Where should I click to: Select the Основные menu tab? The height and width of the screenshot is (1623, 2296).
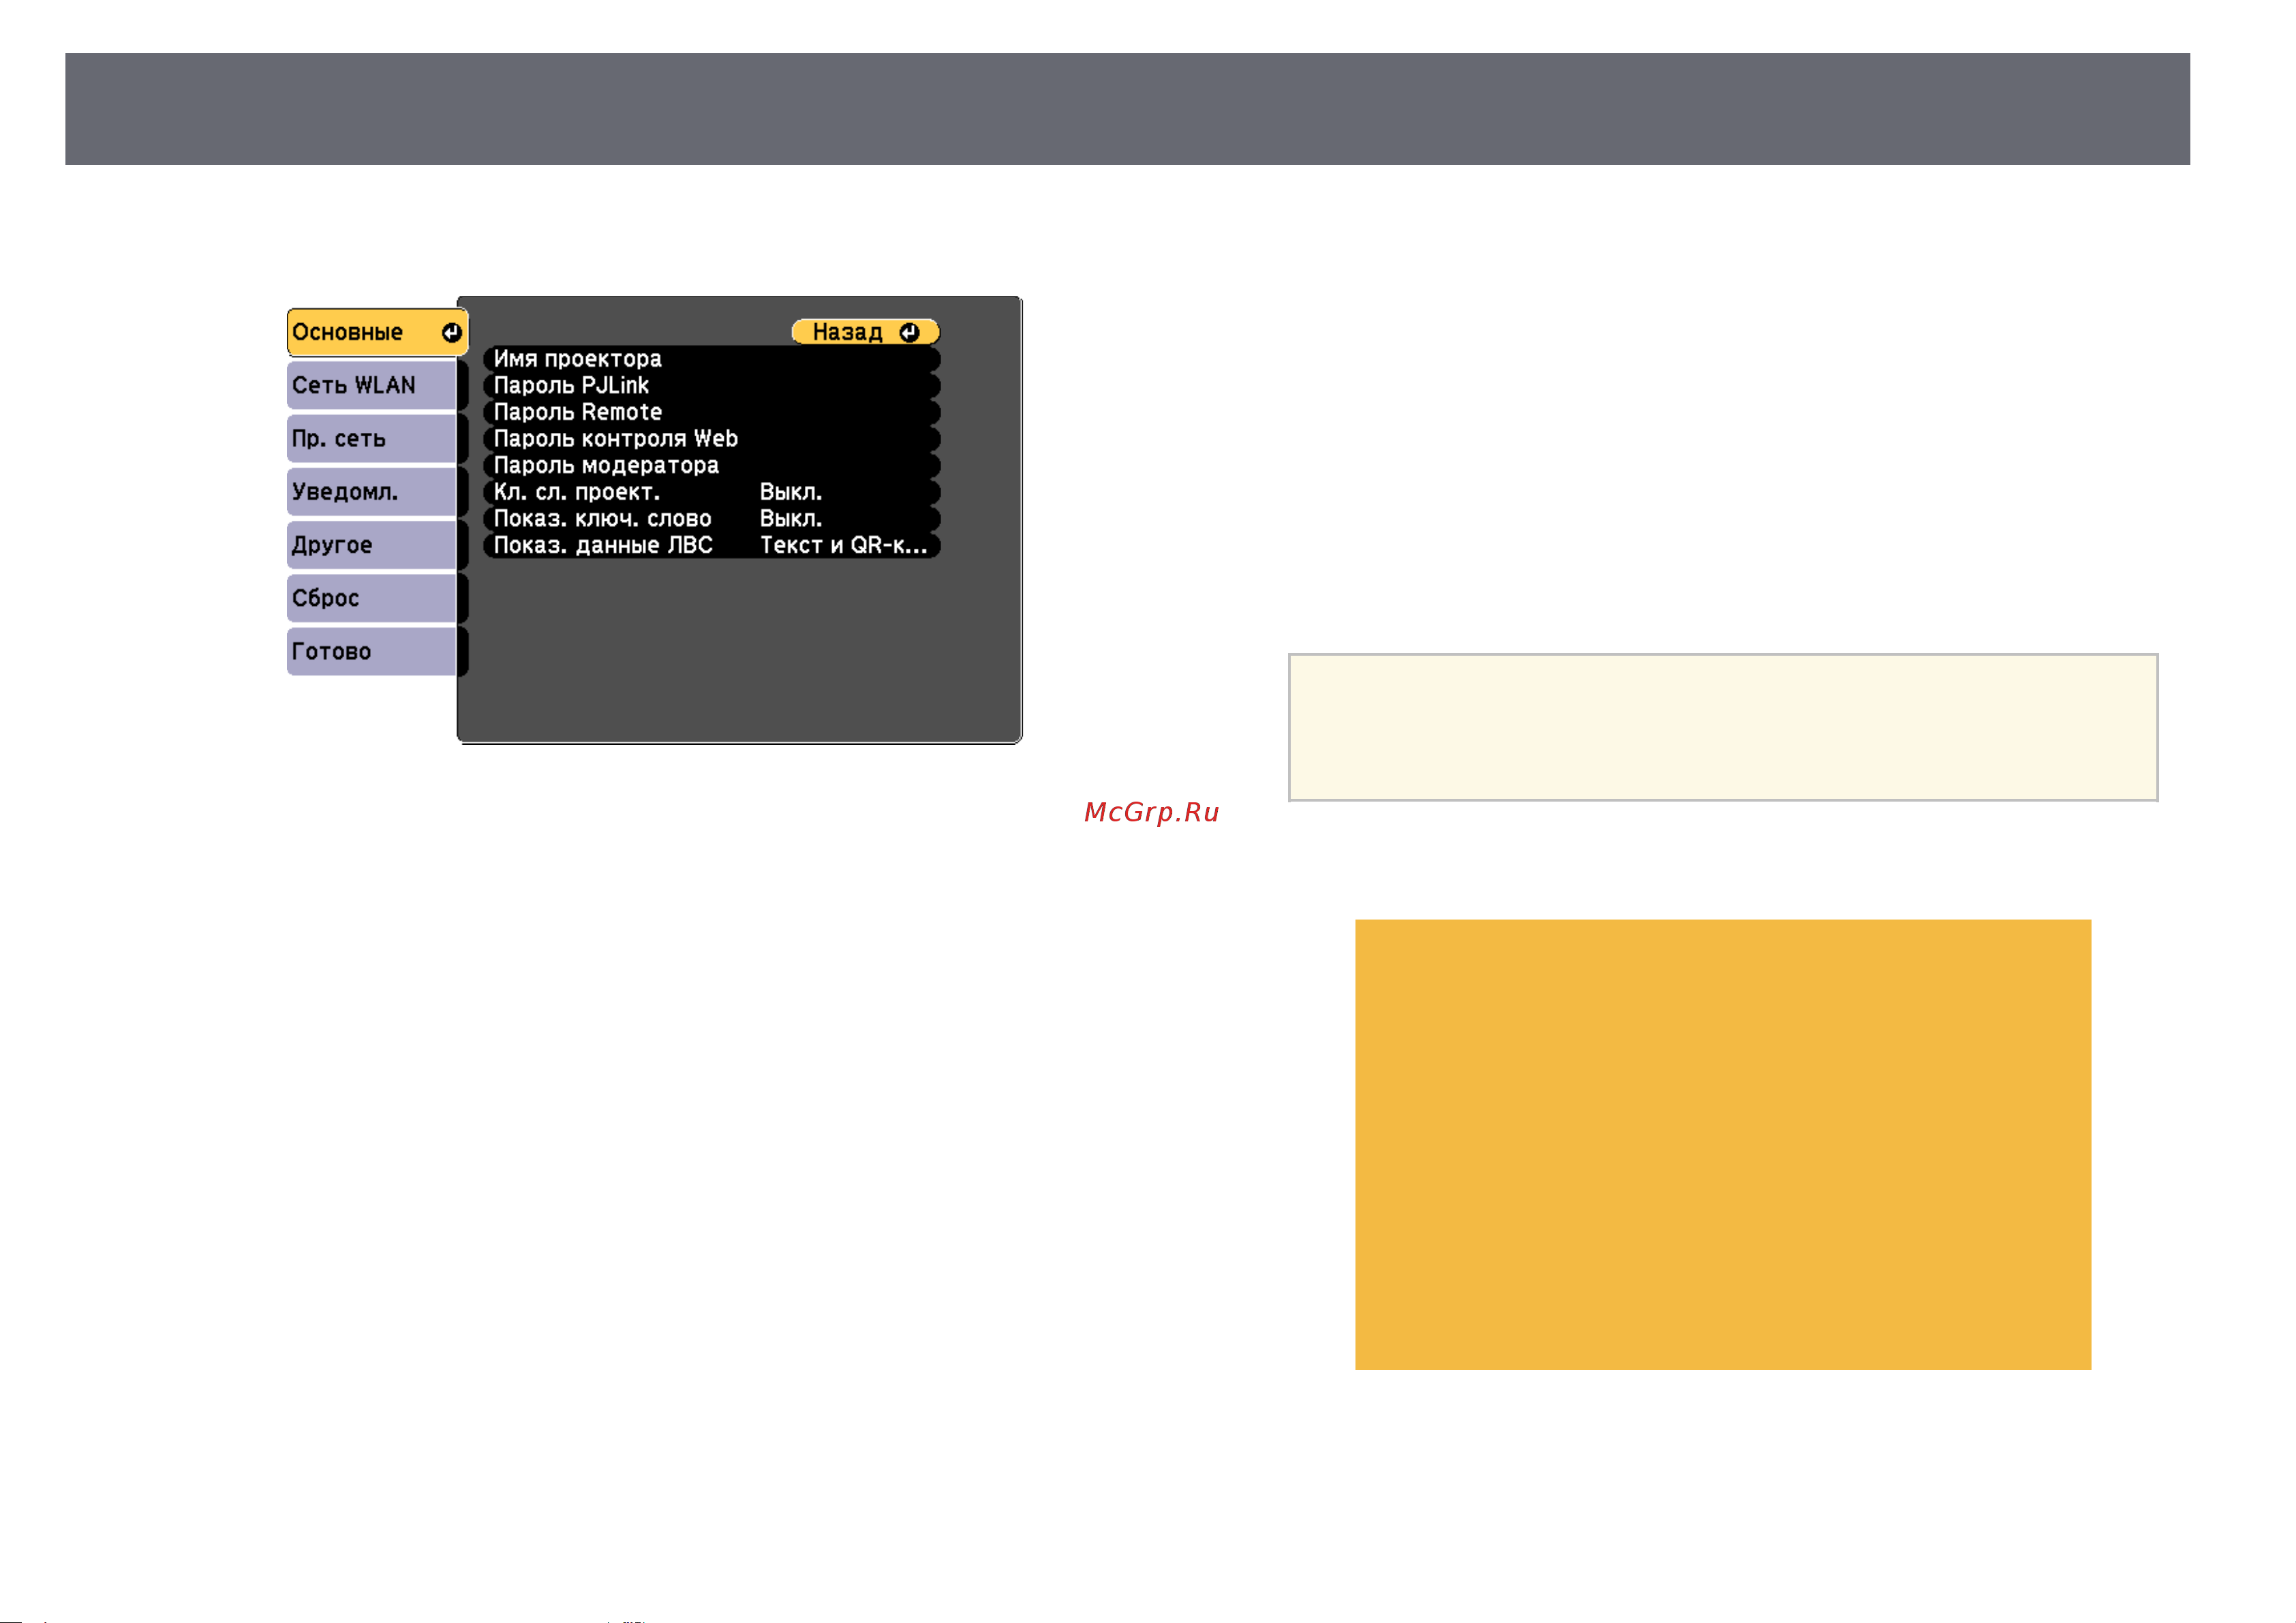tap(377, 332)
